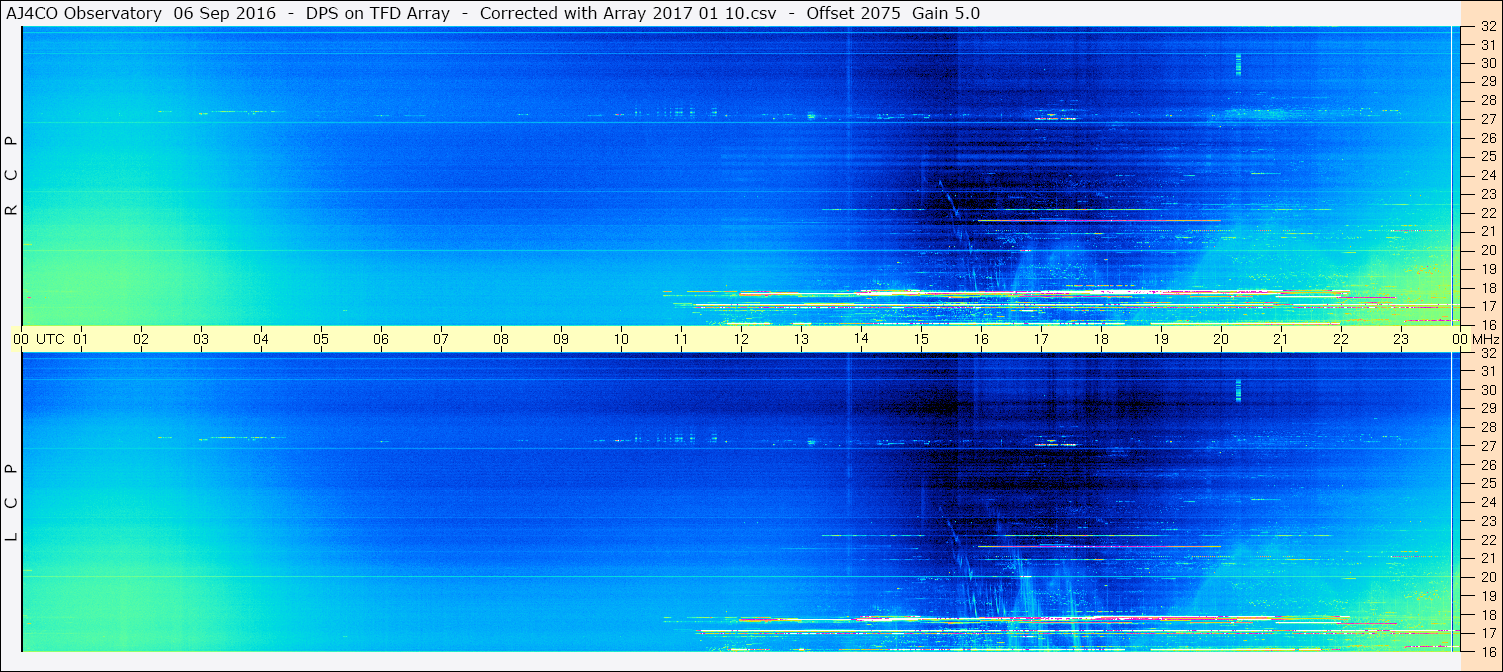Select hour "20" on the UTC axis
This screenshot has width=1503, height=672.
(1221, 339)
